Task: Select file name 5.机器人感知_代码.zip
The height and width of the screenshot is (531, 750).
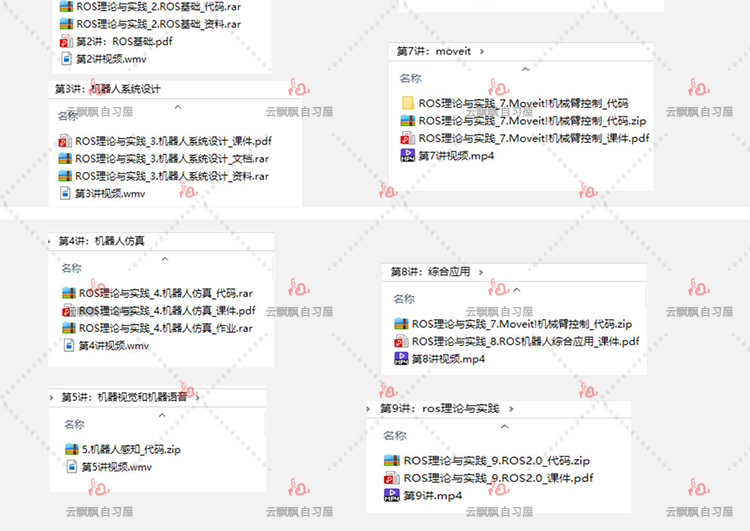Action: click(131, 450)
